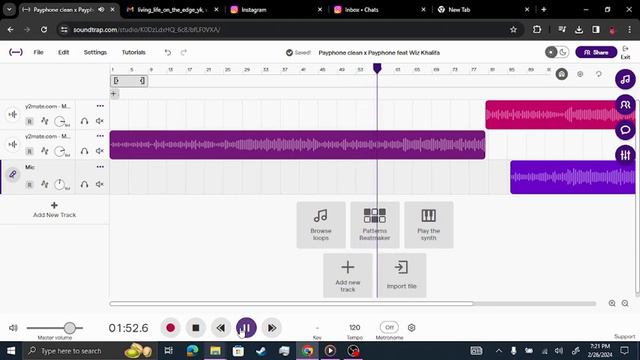Open automation on purple-clip y2mate track
This screenshot has width=640, height=360.
point(44,151)
